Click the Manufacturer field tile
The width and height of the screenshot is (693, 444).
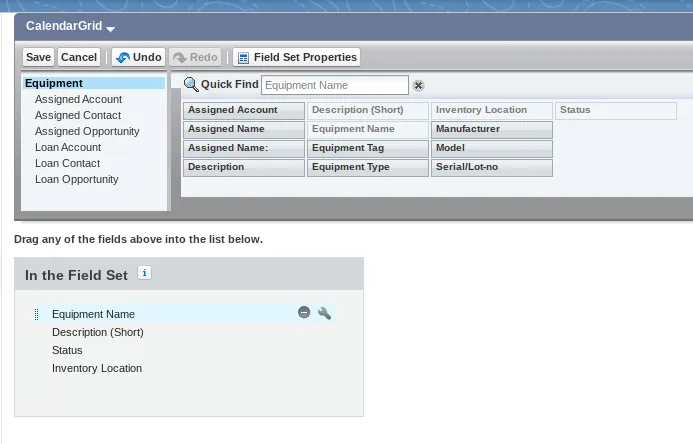click(492, 129)
